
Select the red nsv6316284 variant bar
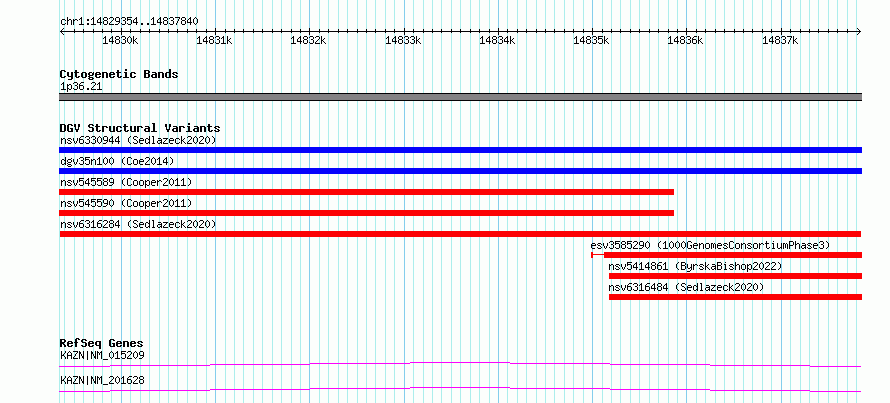pos(460,234)
